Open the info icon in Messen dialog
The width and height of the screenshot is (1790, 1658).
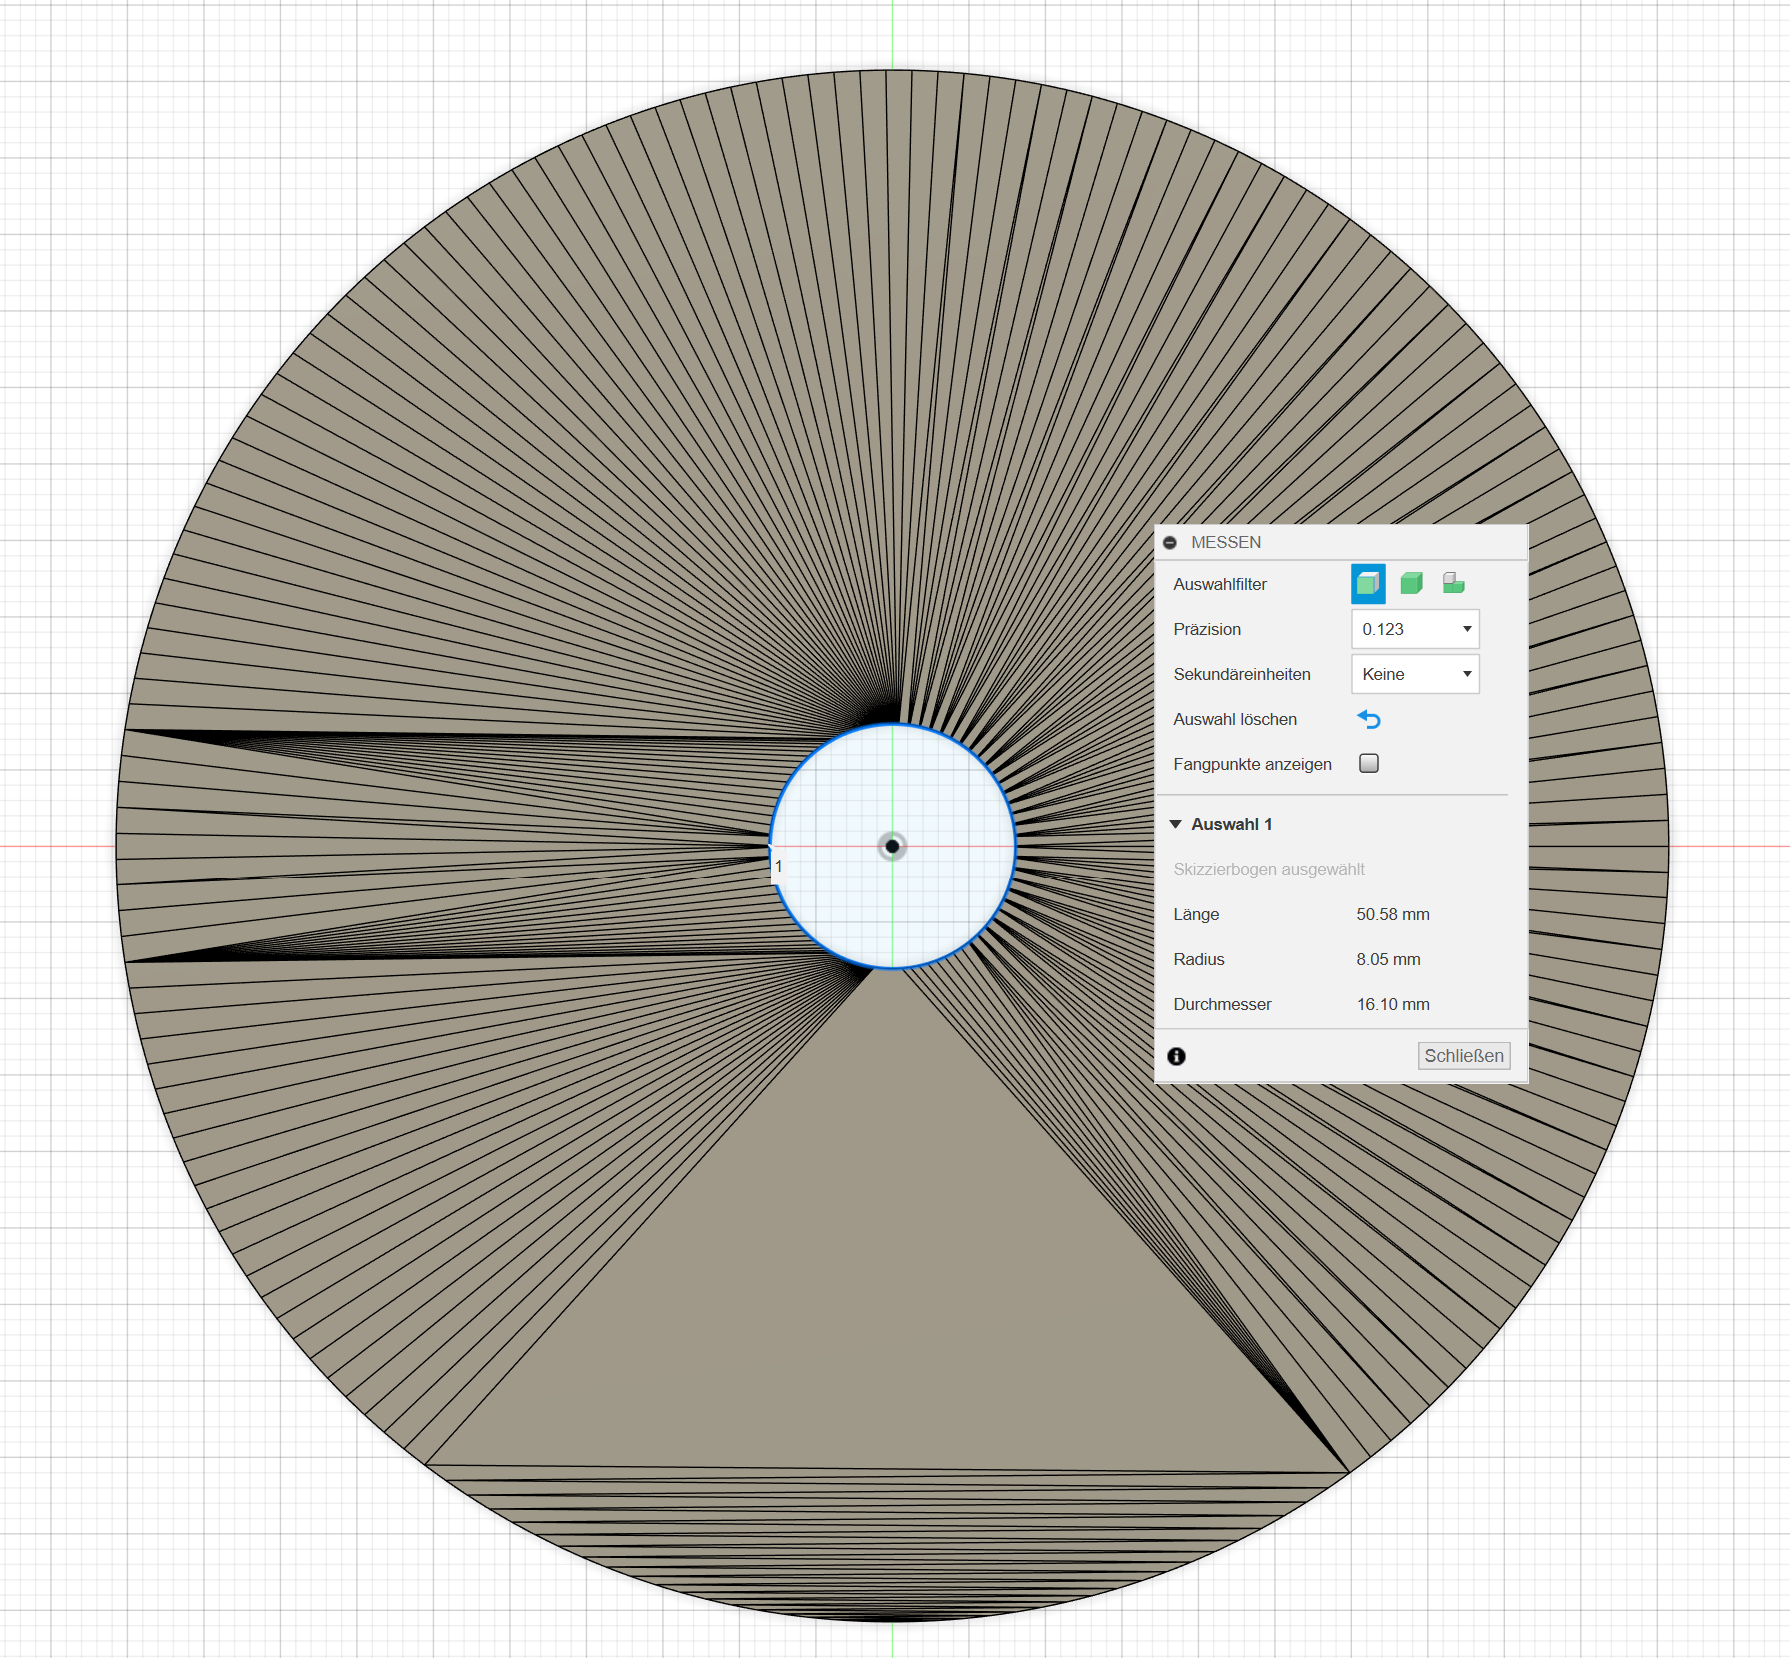[x=1176, y=1056]
